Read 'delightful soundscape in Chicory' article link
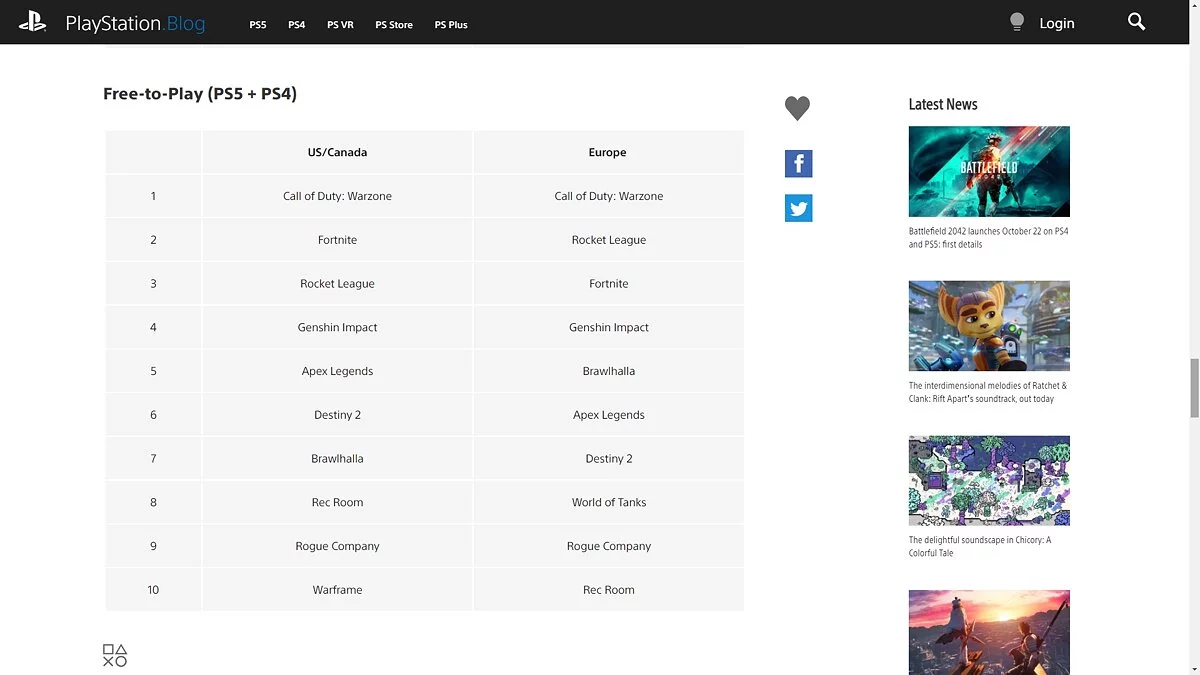The height and width of the screenshot is (675, 1200). click(980, 546)
